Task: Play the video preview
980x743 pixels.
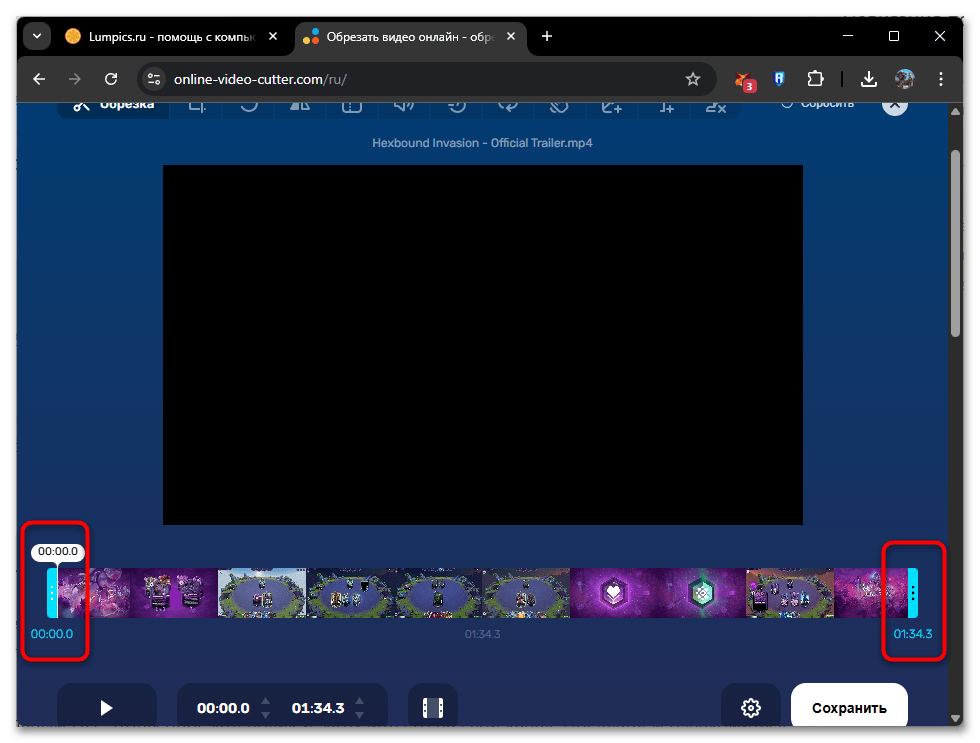Action: pos(106,707)
